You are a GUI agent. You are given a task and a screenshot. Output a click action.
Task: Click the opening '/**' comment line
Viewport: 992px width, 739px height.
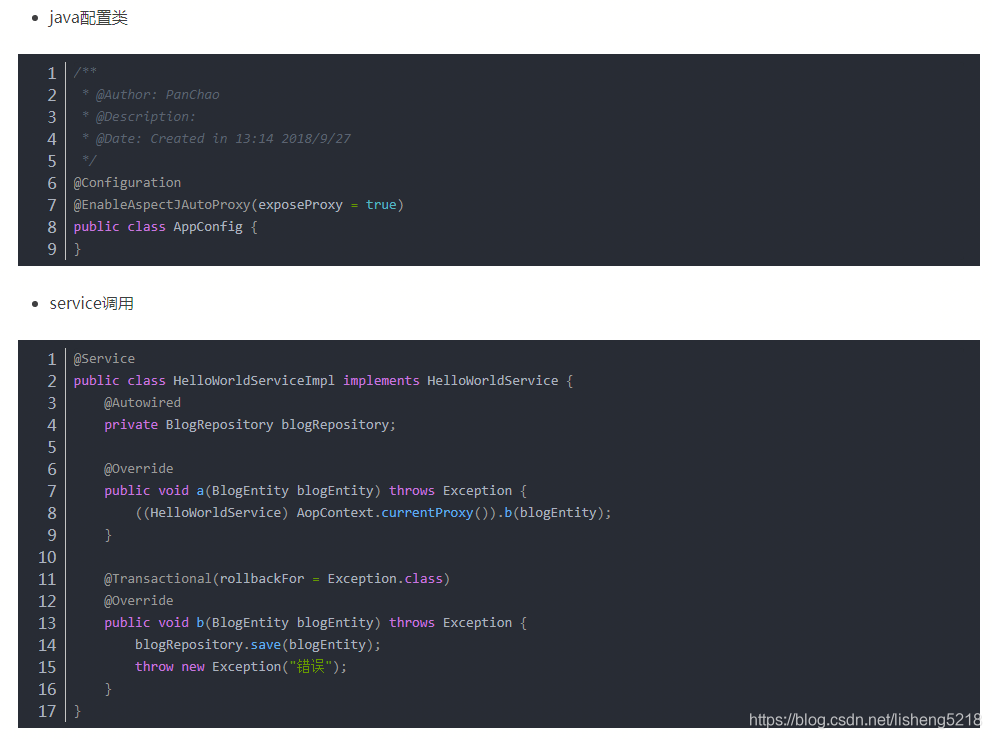click(x=85, y=73)
